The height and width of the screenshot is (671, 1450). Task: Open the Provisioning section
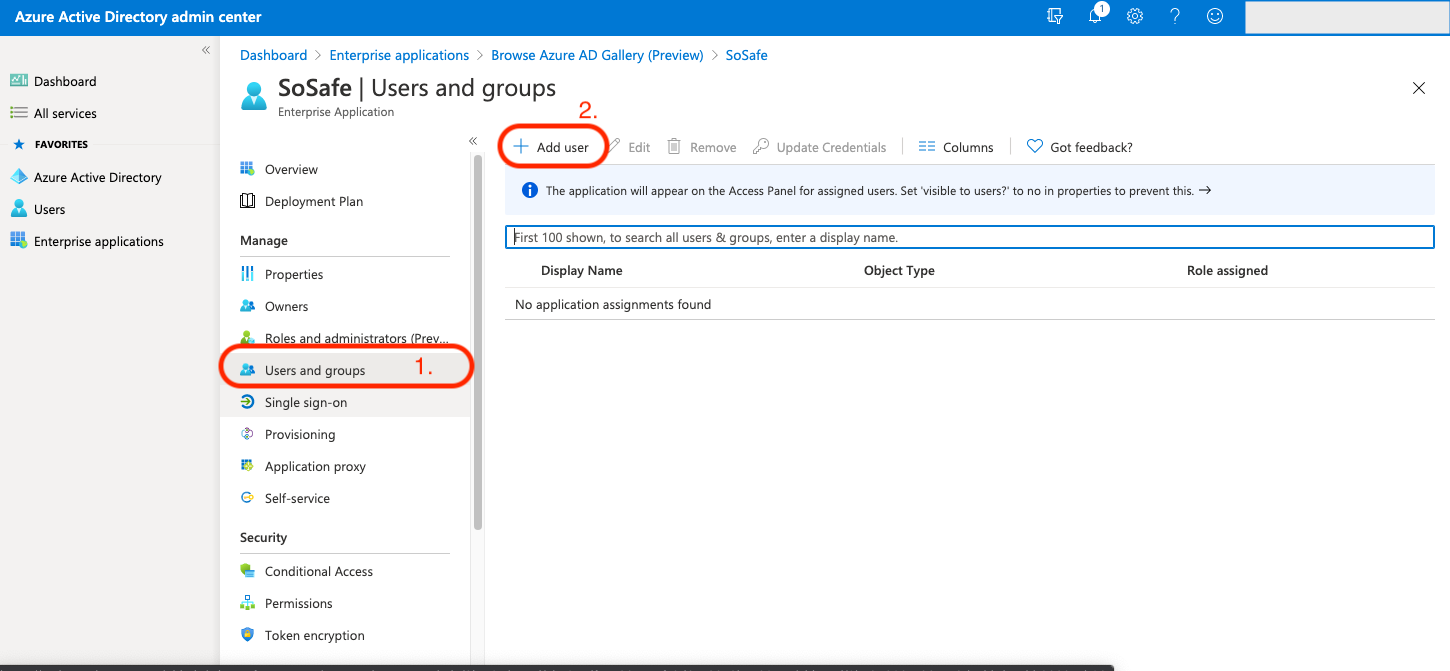pos(298,434)
